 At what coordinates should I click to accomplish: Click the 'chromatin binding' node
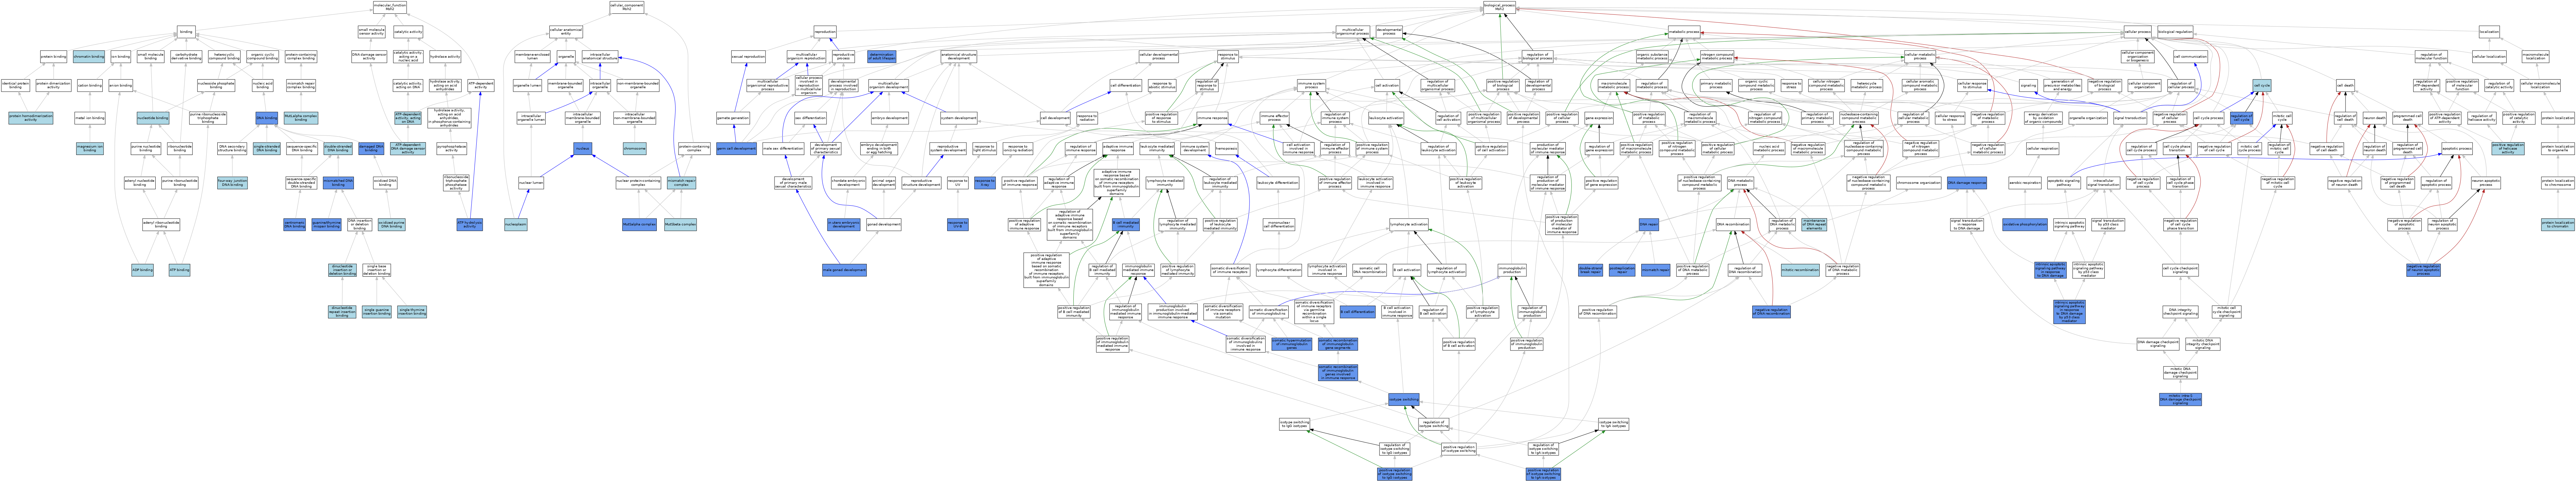click(89, 57)
